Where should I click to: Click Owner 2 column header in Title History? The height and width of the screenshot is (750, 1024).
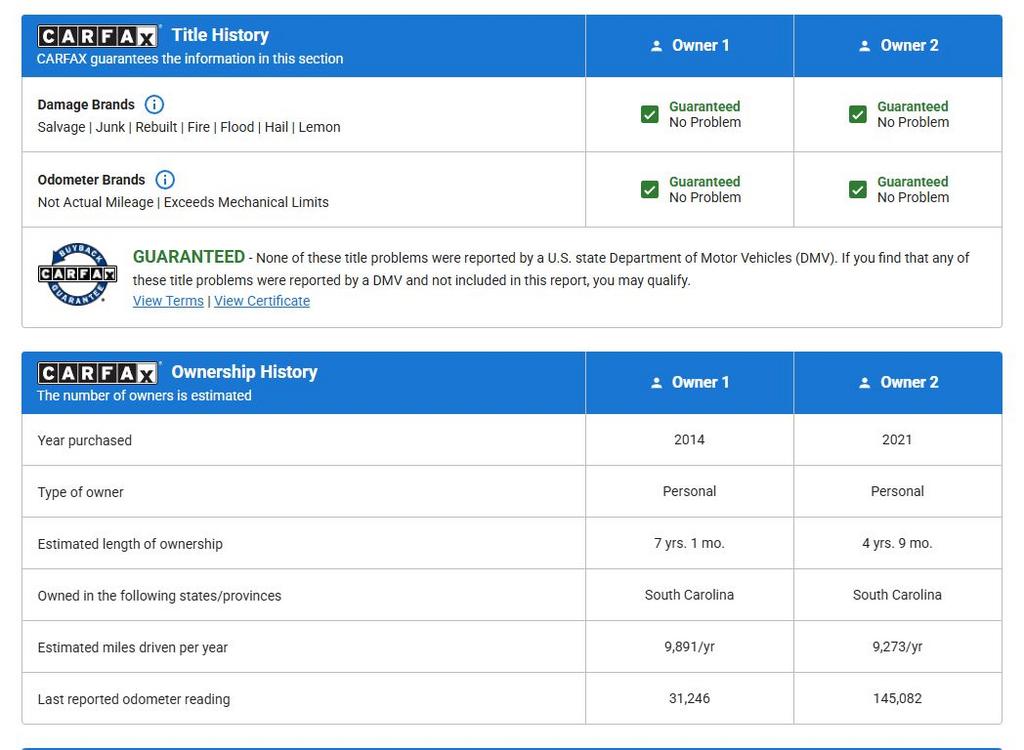click(x=898, y=46)
